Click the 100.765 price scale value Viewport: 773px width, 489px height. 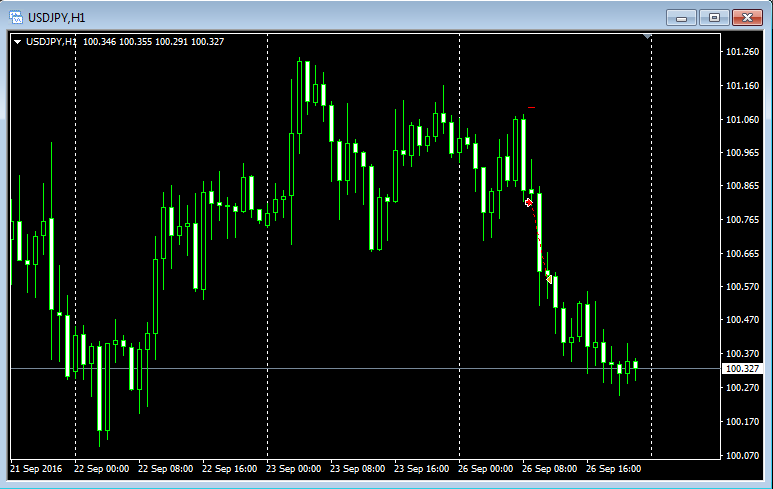point(742,220)
